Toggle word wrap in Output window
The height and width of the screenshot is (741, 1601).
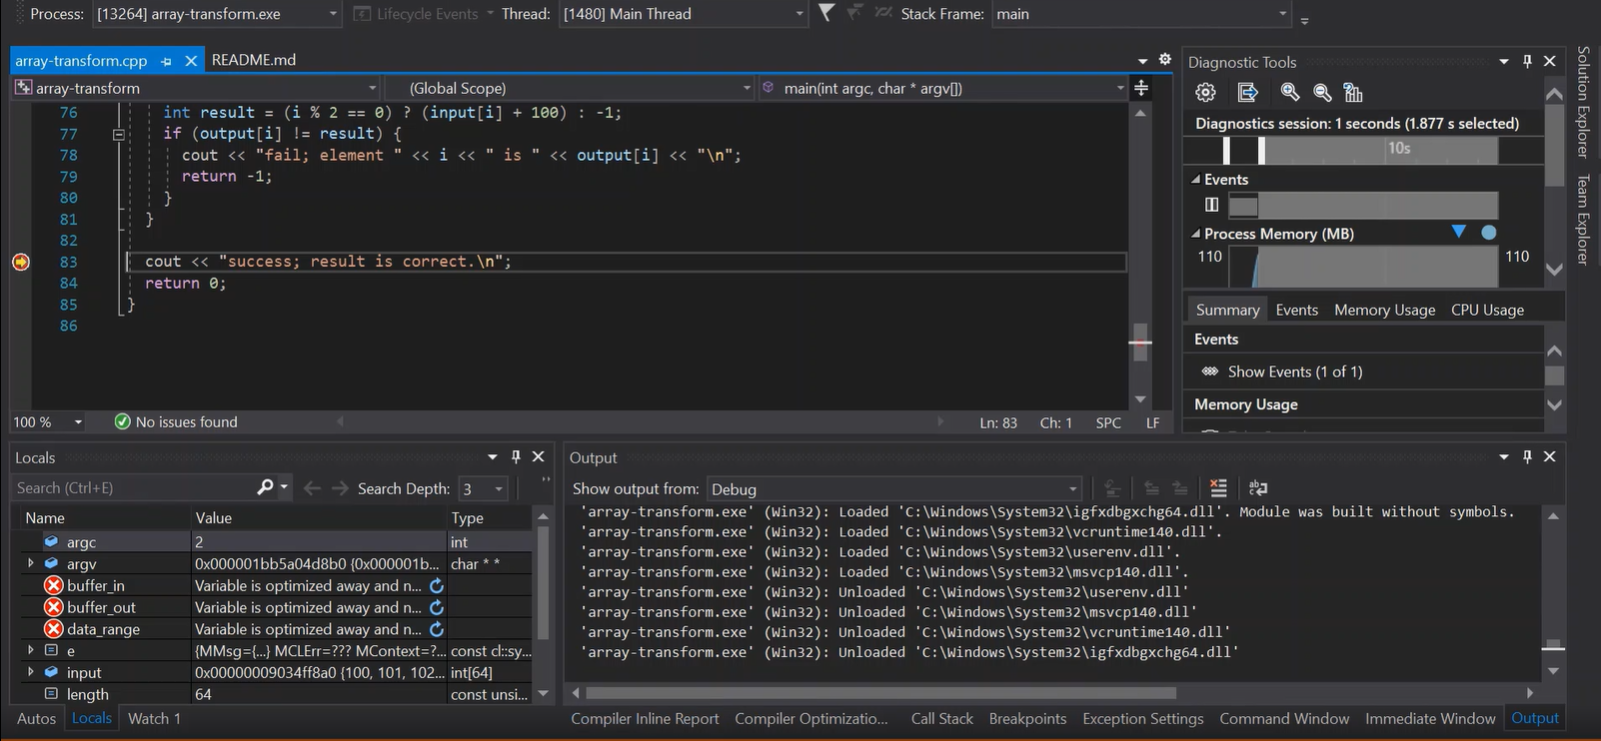1258,488
